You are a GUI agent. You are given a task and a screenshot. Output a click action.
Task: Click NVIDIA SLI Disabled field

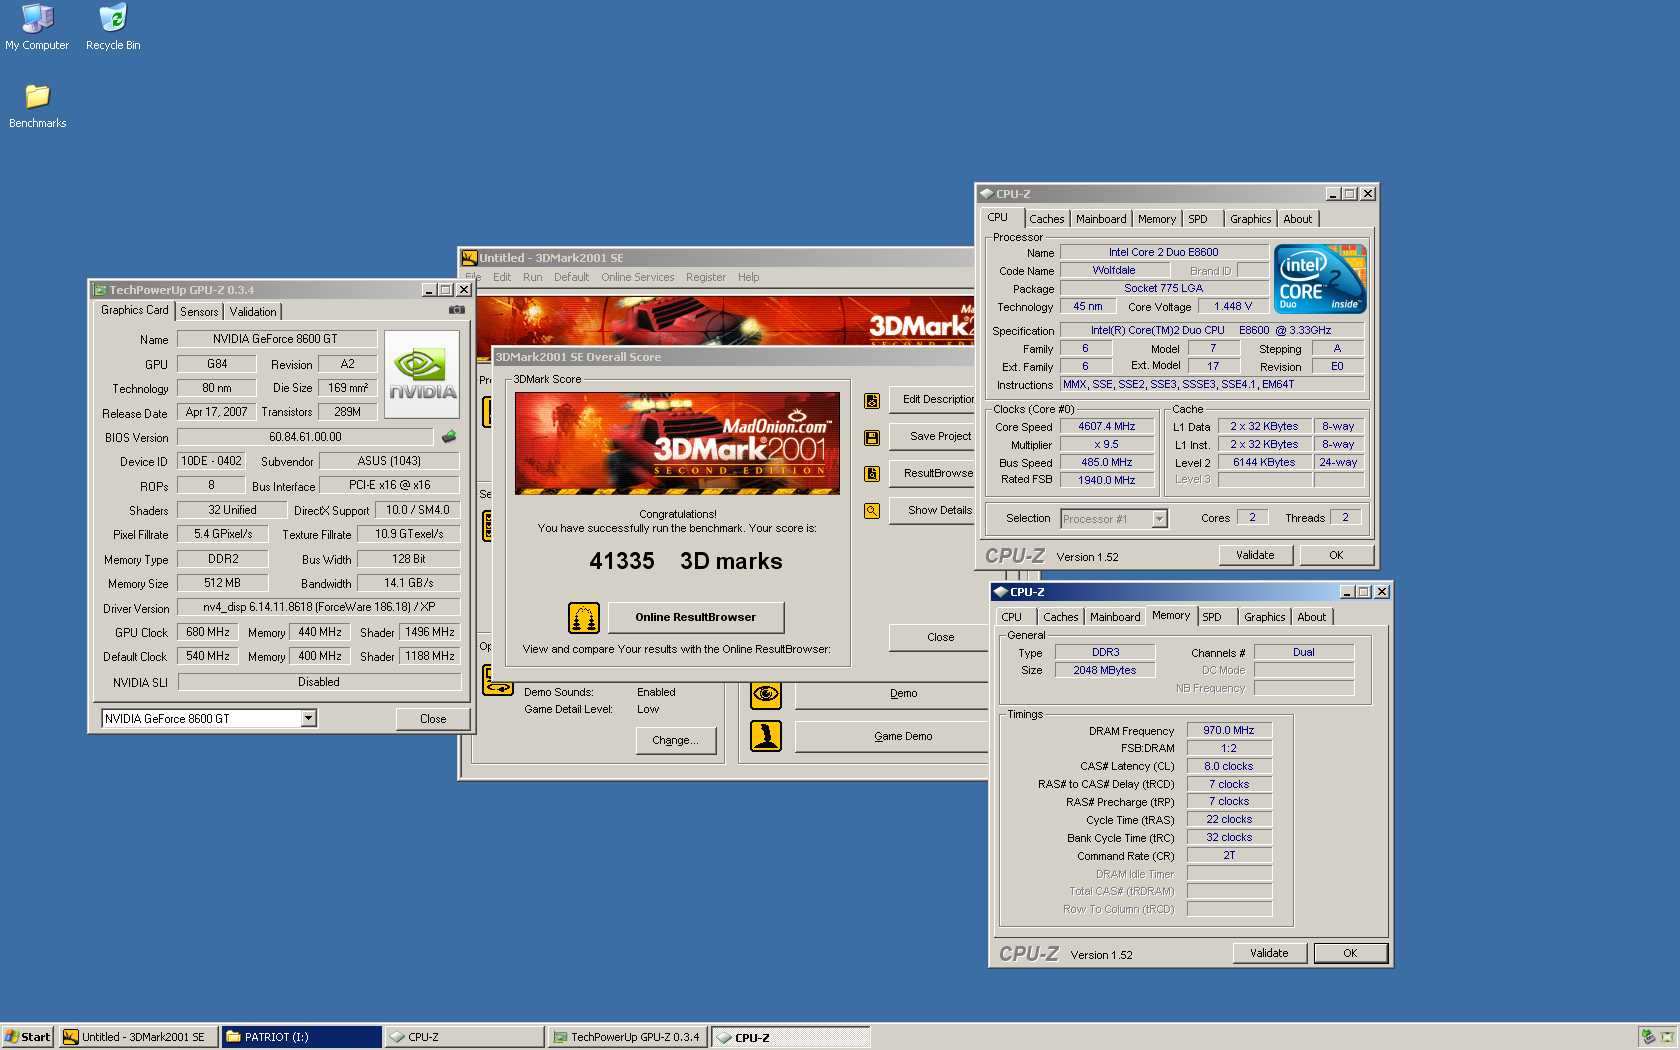319,682
